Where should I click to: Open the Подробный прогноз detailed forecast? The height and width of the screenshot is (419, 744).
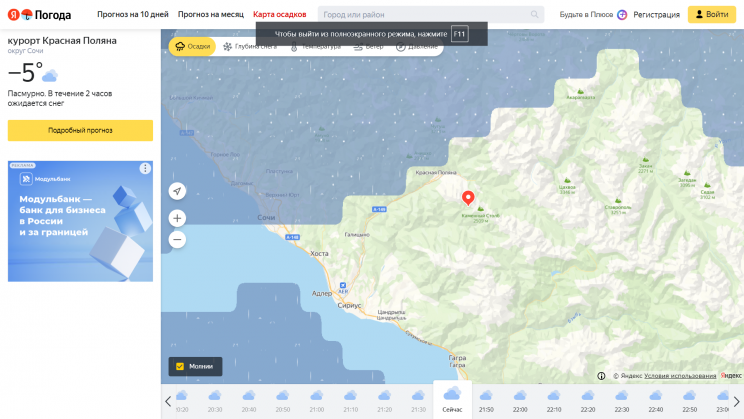(x=80, y=130)
